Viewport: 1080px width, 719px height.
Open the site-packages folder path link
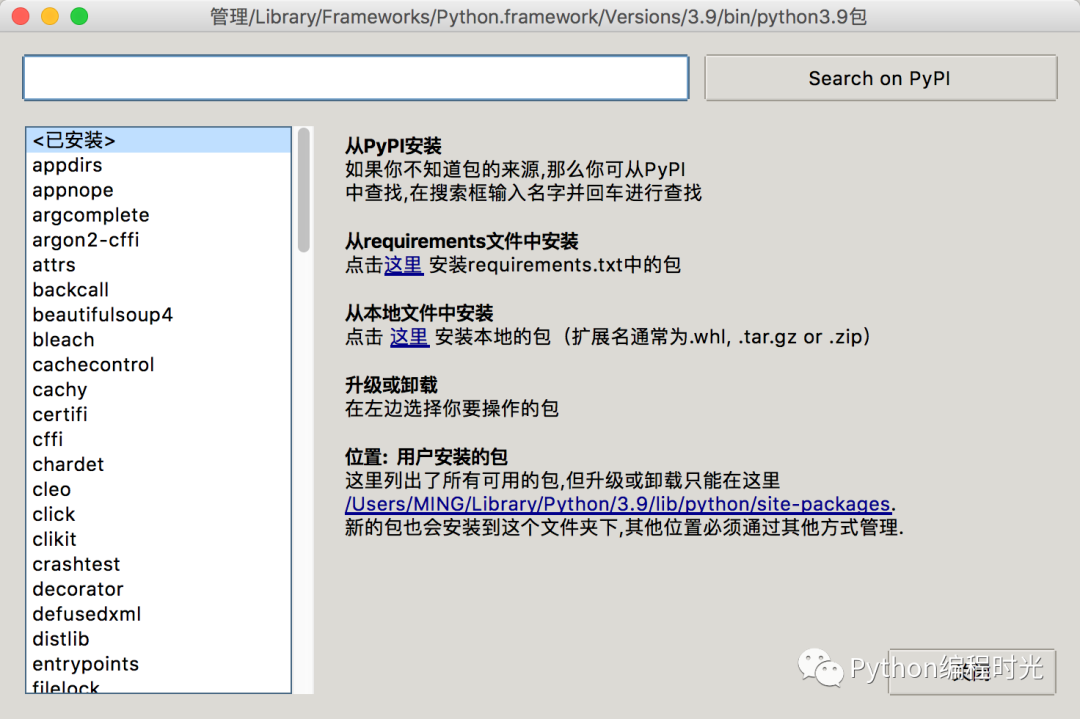tap(618, 504)
